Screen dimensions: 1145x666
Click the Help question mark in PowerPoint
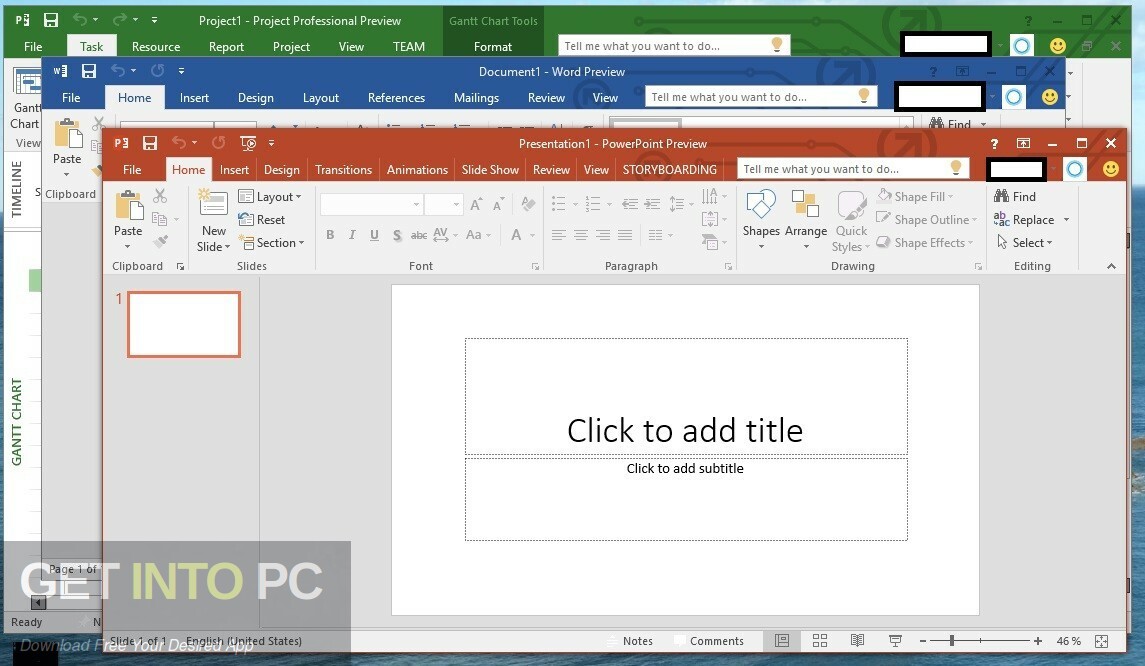pos(994,143)
